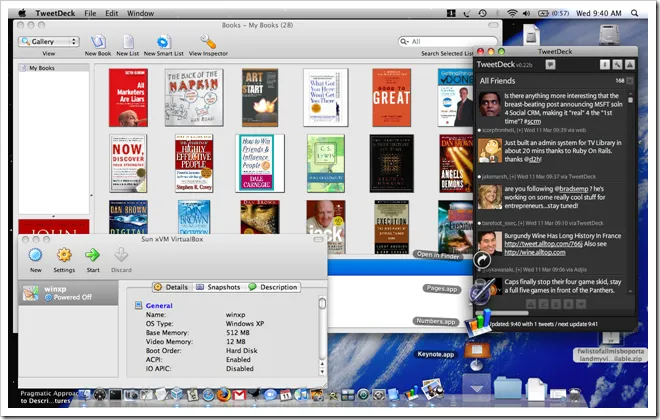The height and width of the screenshot is (420, 660).
Task: Click Trash icon in the Dock
Action: 575,395
